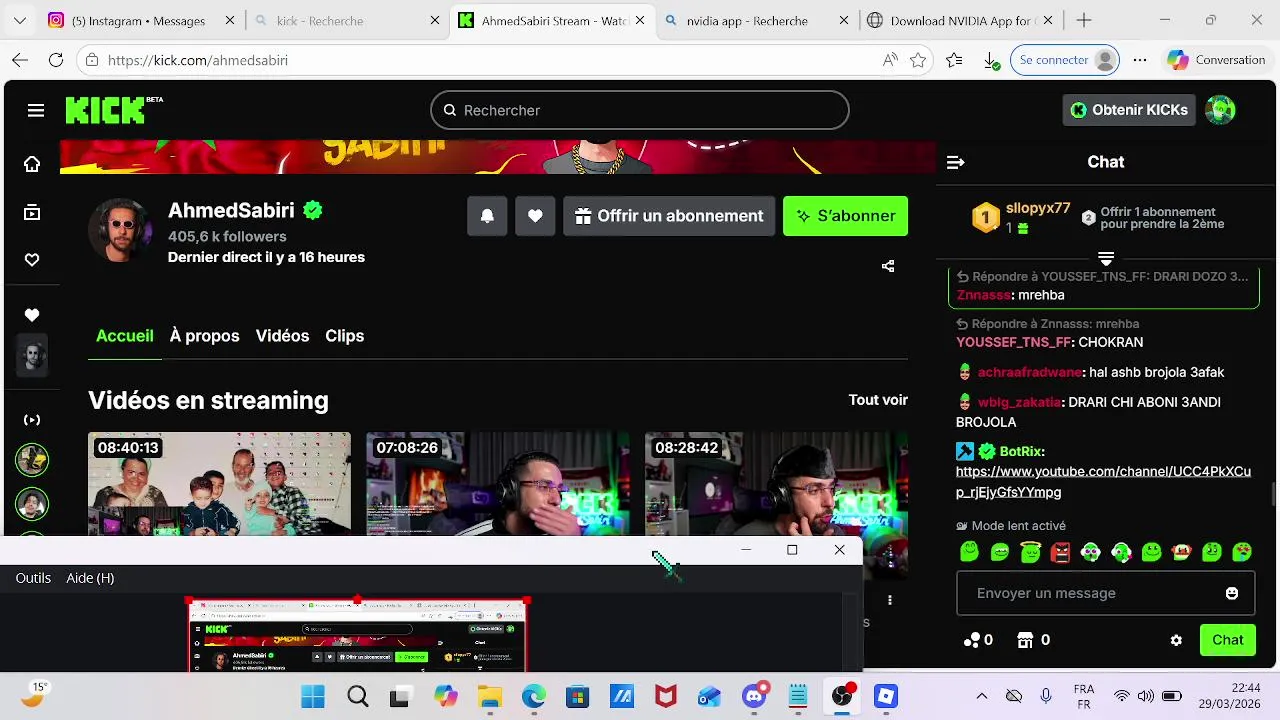Click the bell notification button for AhmedSabiri
The width and height of the screenshot is (1280, 720).
tap(487, 216)
